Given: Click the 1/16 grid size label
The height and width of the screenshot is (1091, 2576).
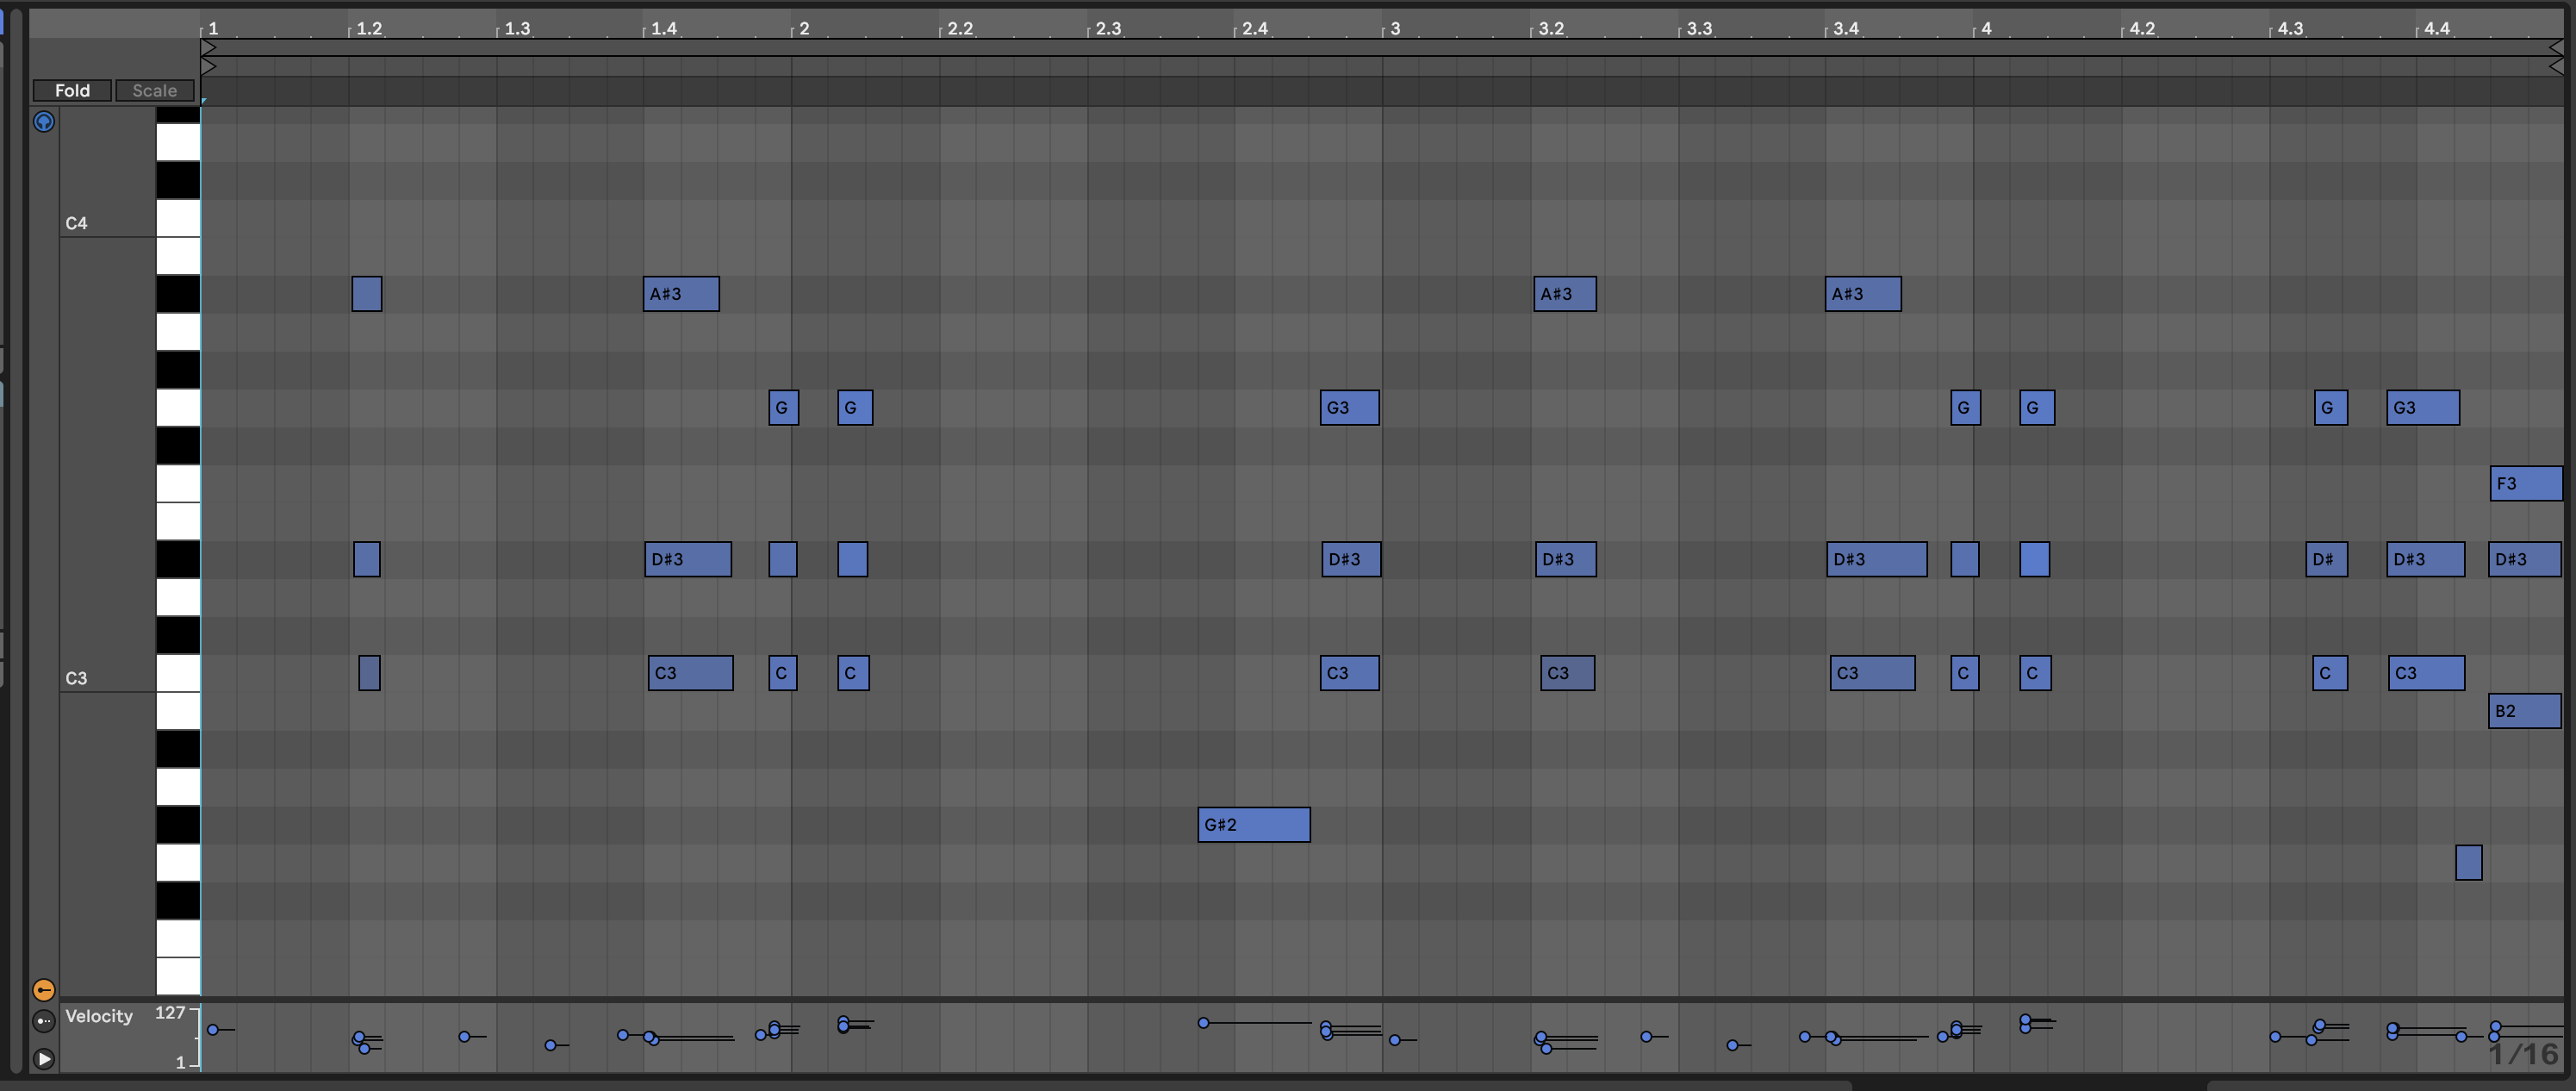Looking at the screenshot, I should pos(2524,1053).
